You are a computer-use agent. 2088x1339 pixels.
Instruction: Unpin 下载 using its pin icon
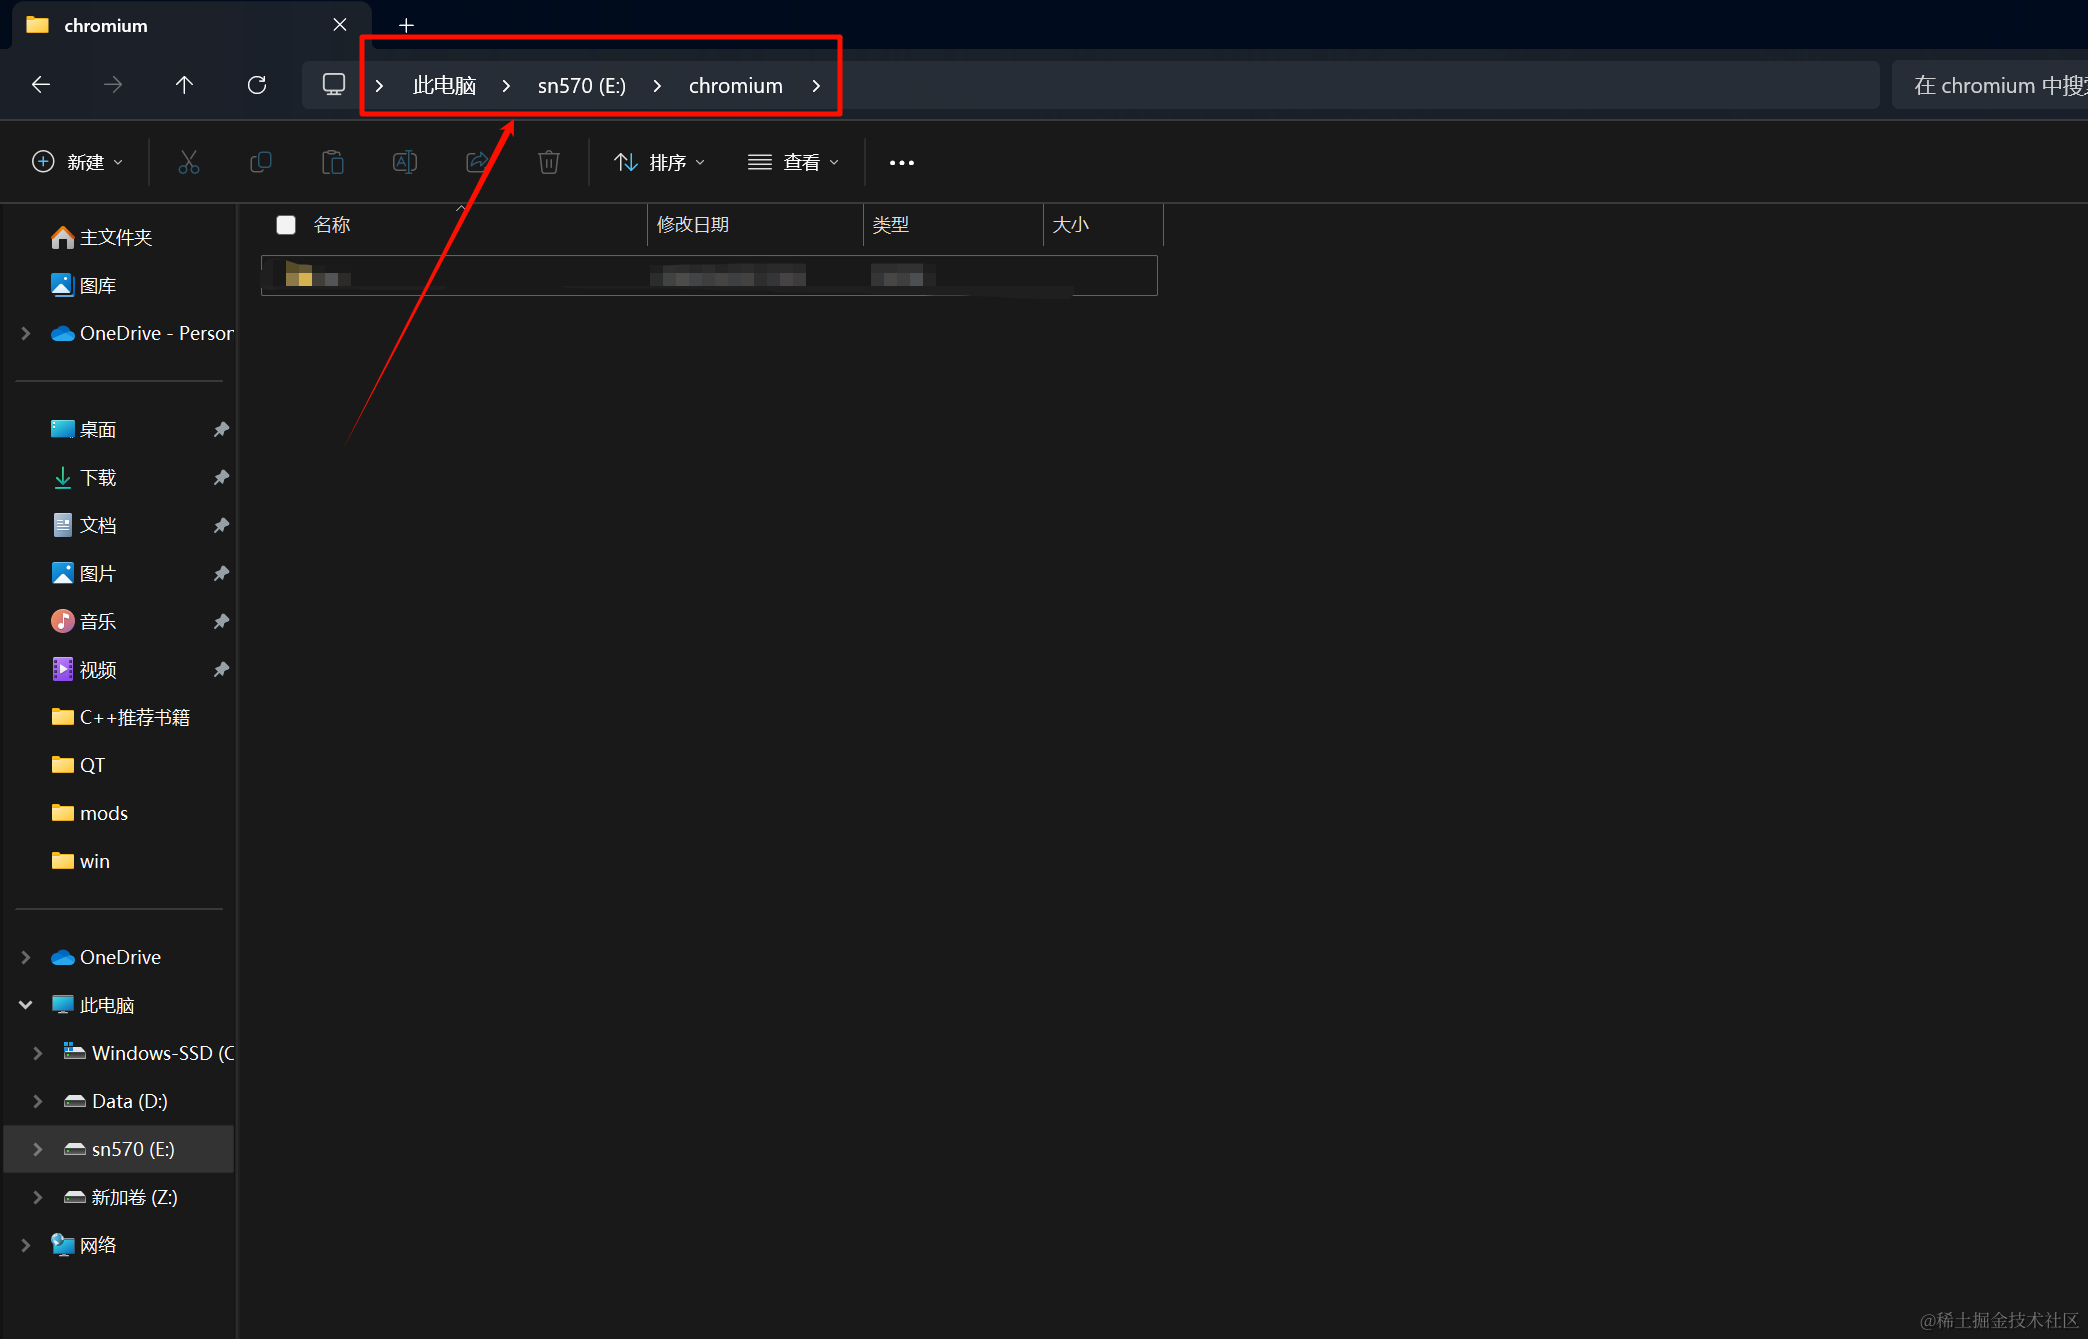pyautogui.click(x=221, y=477)
